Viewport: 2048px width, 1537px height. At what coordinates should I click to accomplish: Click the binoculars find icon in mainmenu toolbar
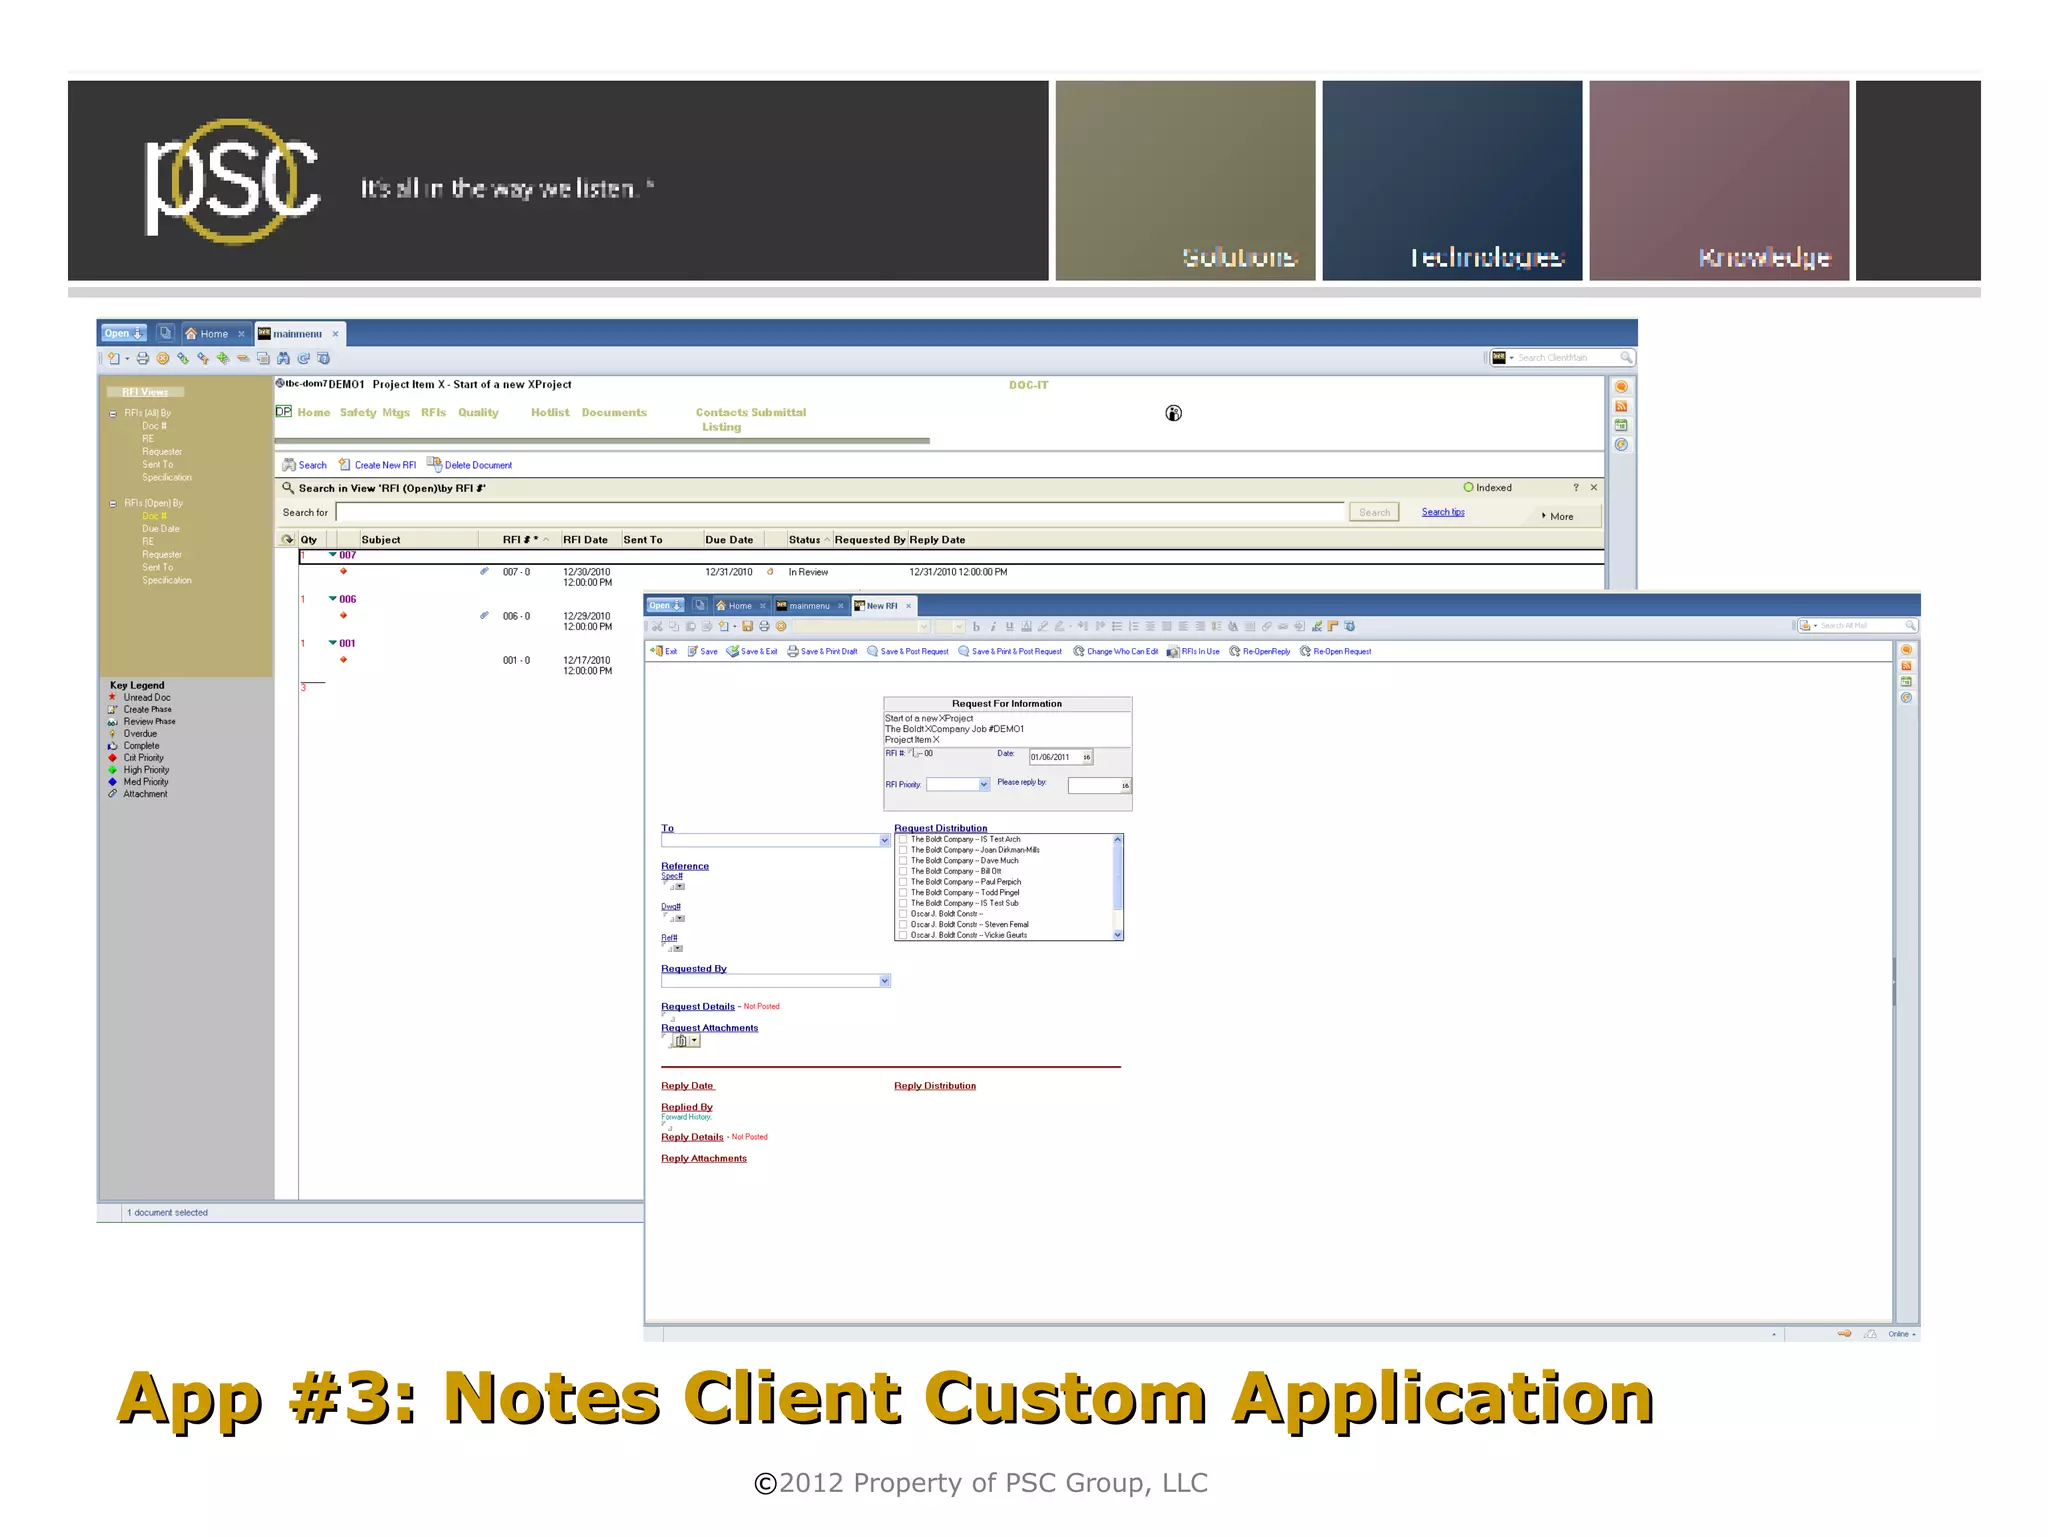283,358
